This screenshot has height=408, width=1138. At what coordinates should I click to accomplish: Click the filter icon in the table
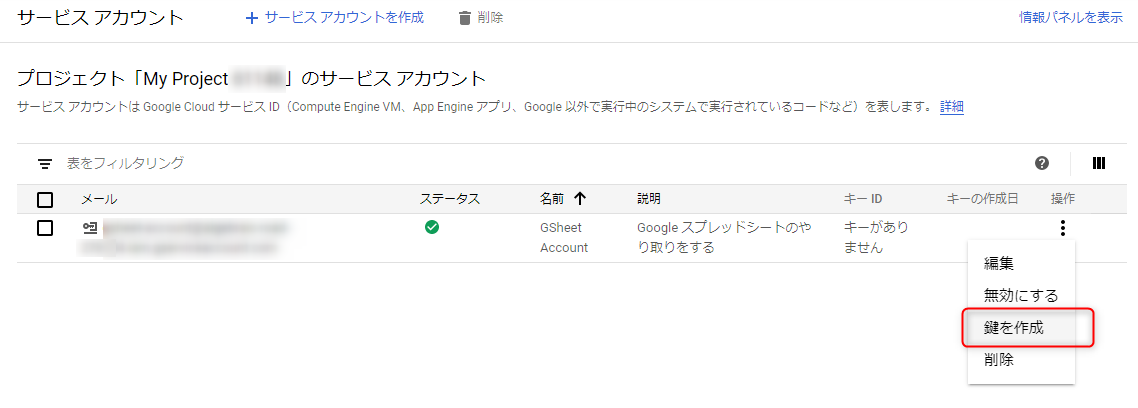pos(45,163)
